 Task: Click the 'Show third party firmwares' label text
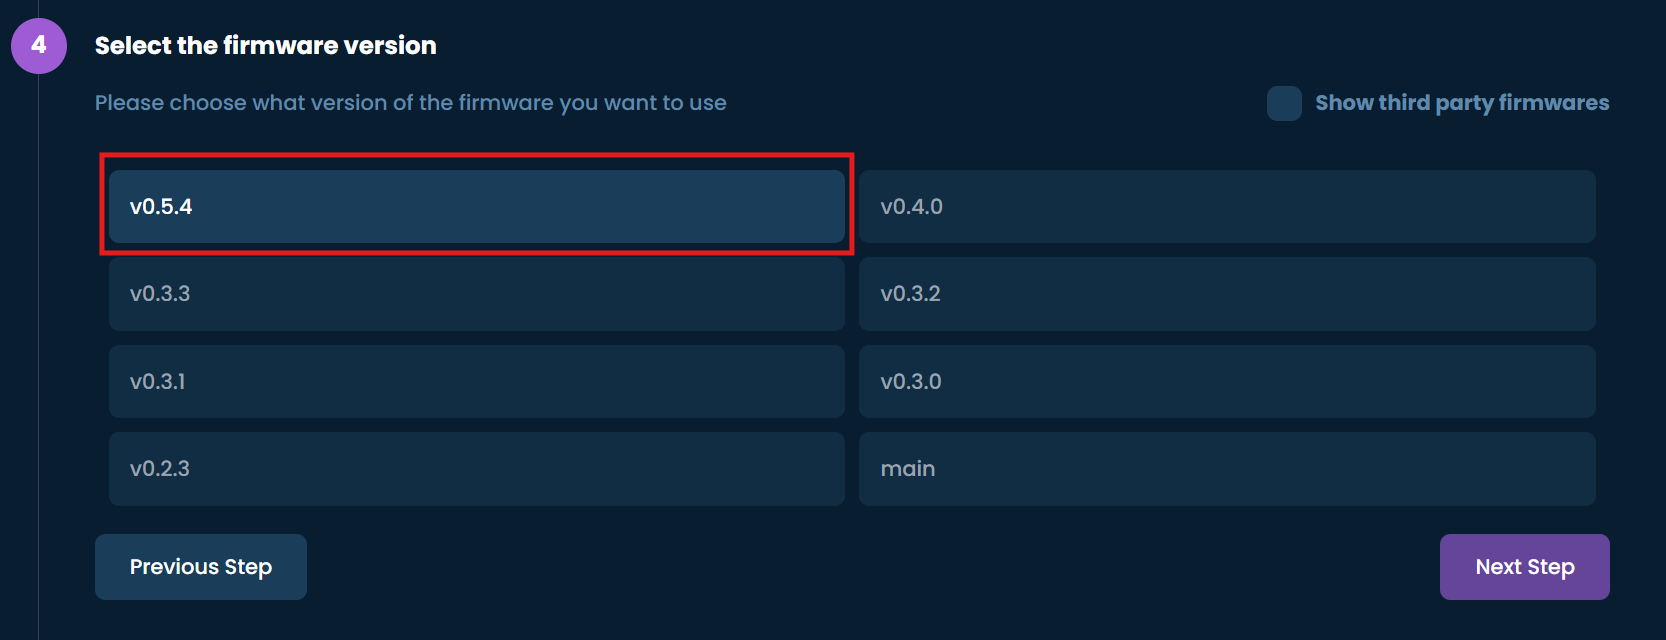point(1462,103)
